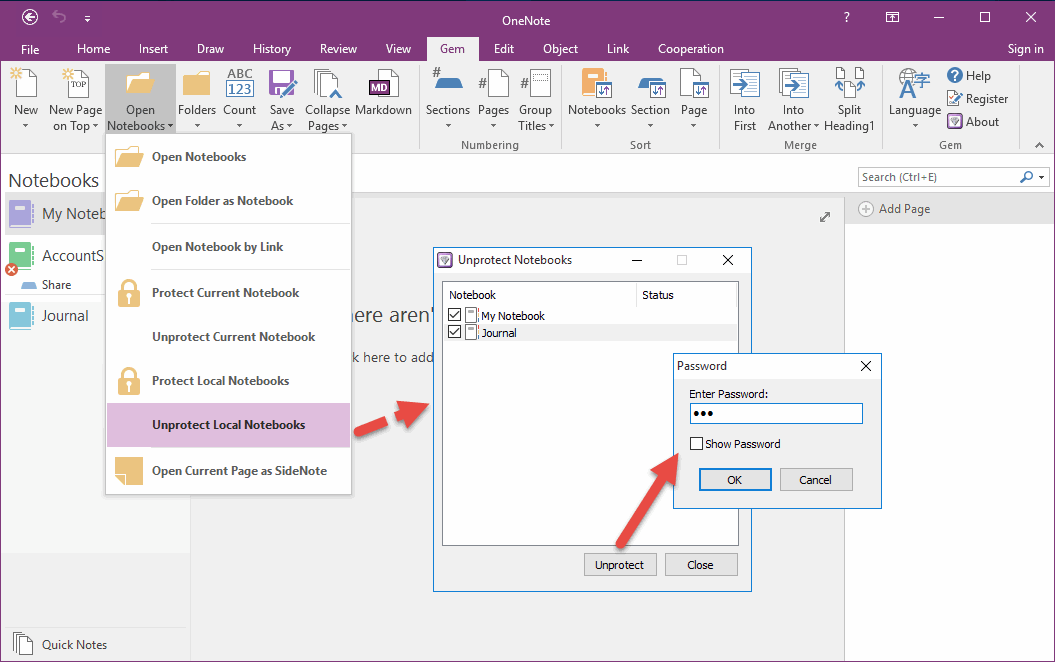
Task: Cancel the Password dialog
Action: [815, 480]
